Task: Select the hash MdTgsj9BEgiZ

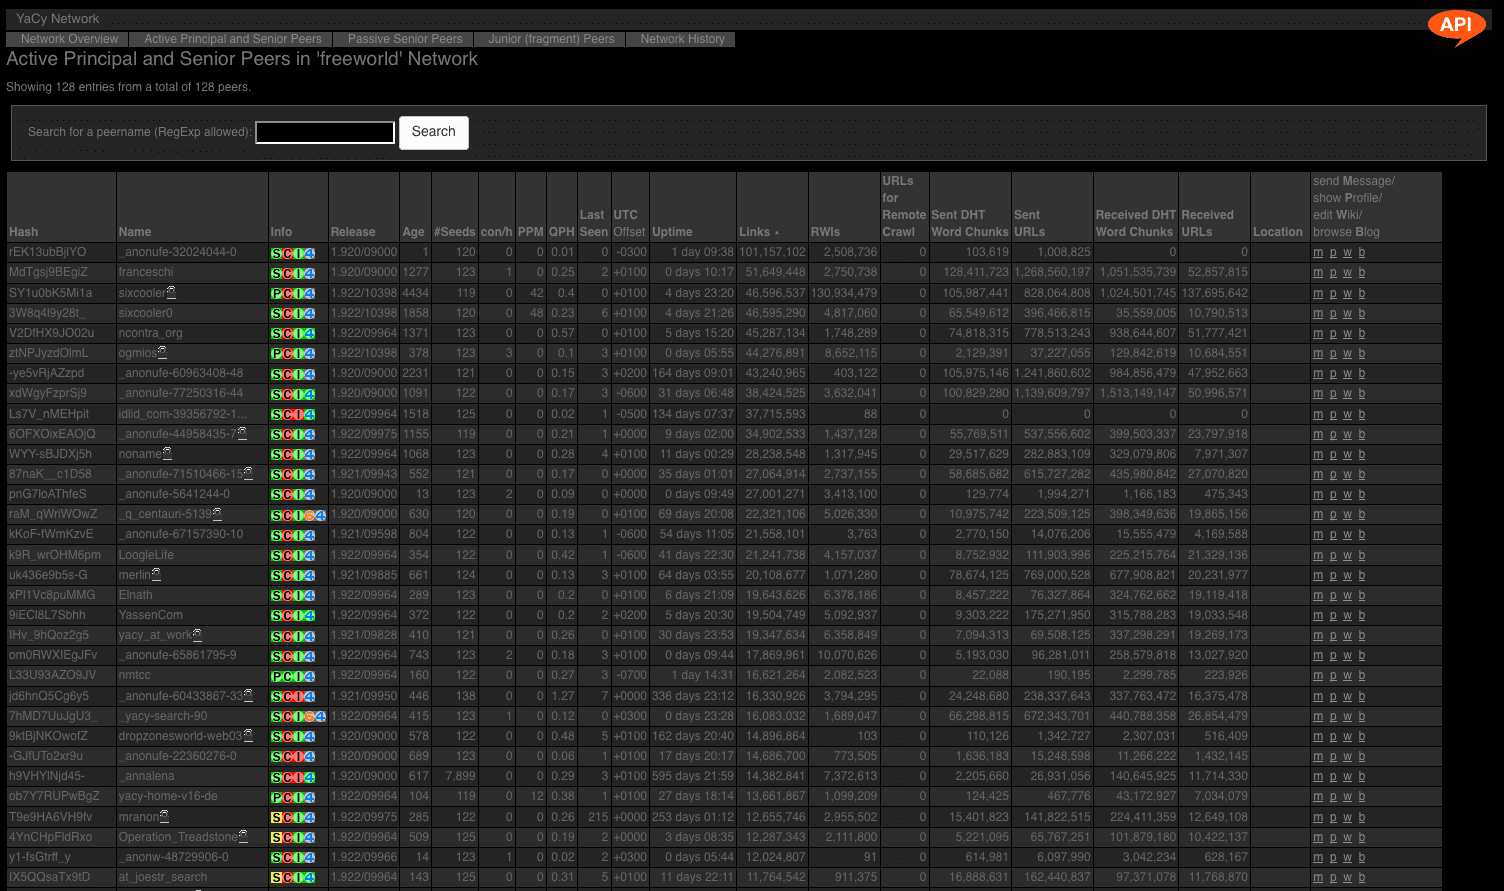Action: tap(48, 272)
